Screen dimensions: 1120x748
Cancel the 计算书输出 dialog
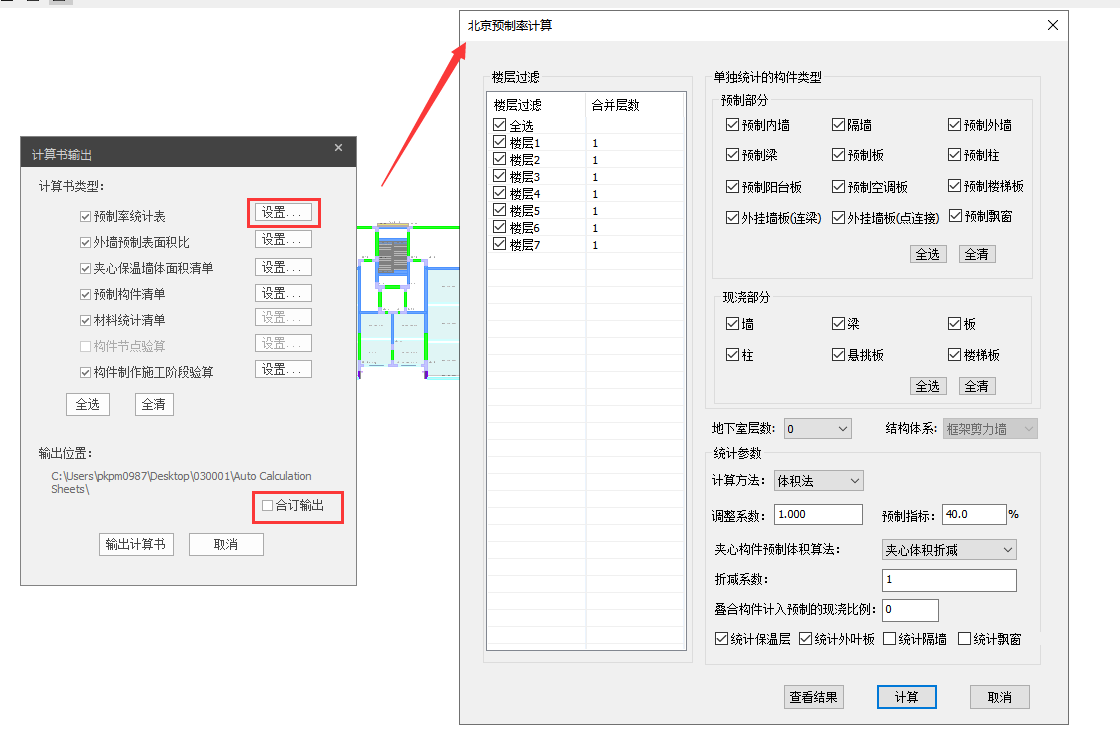(226, 544)
